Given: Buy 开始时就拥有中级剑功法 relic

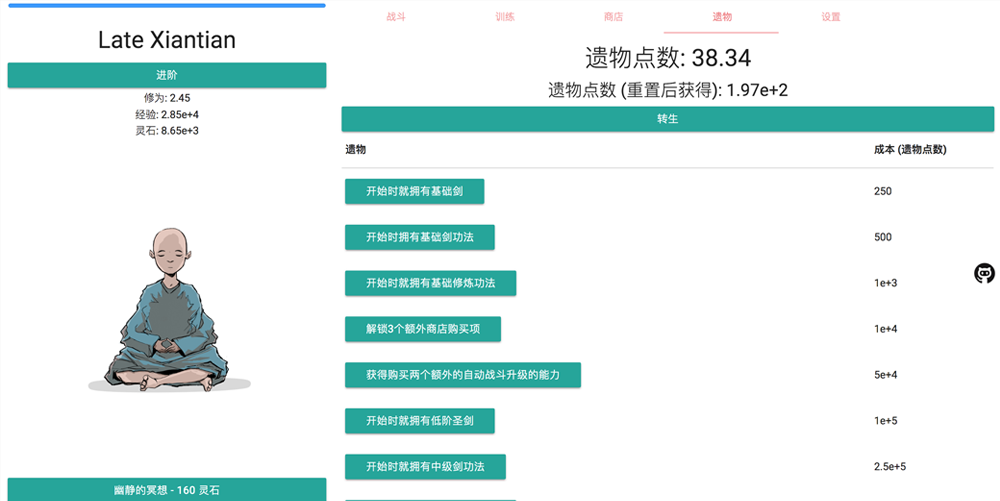Looking at the screenshot, I should pos(425,467).
